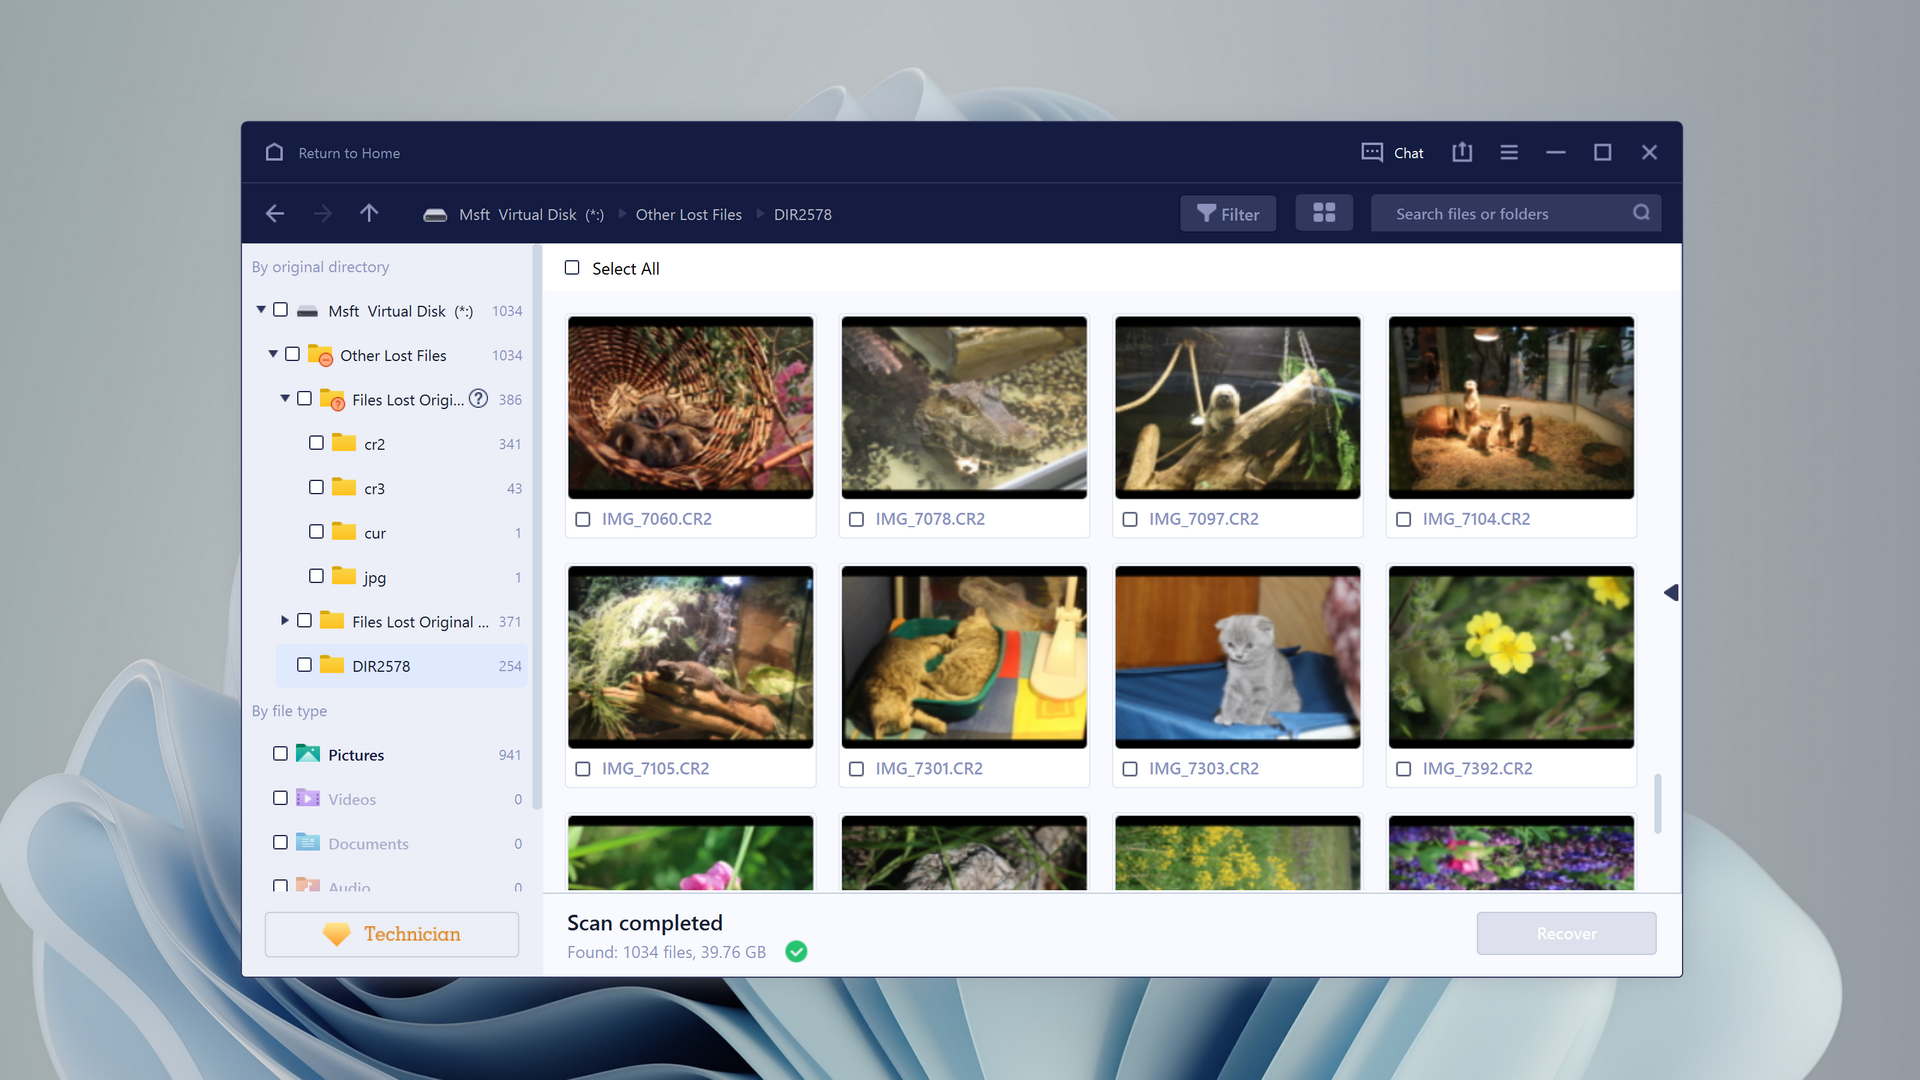Check the Documents file type checkbox
The width and height of the screenshot is (1920, 1080).
pyautogui.click(x=281, y=842)
